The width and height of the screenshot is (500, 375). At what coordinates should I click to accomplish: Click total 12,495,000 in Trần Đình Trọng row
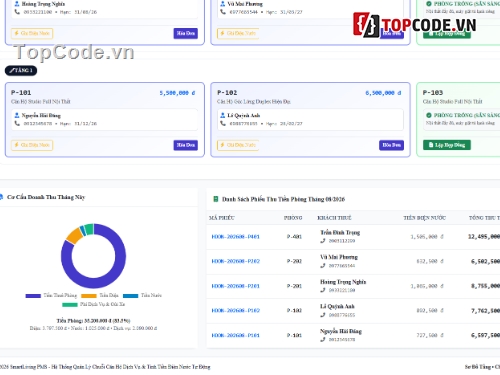484,237
